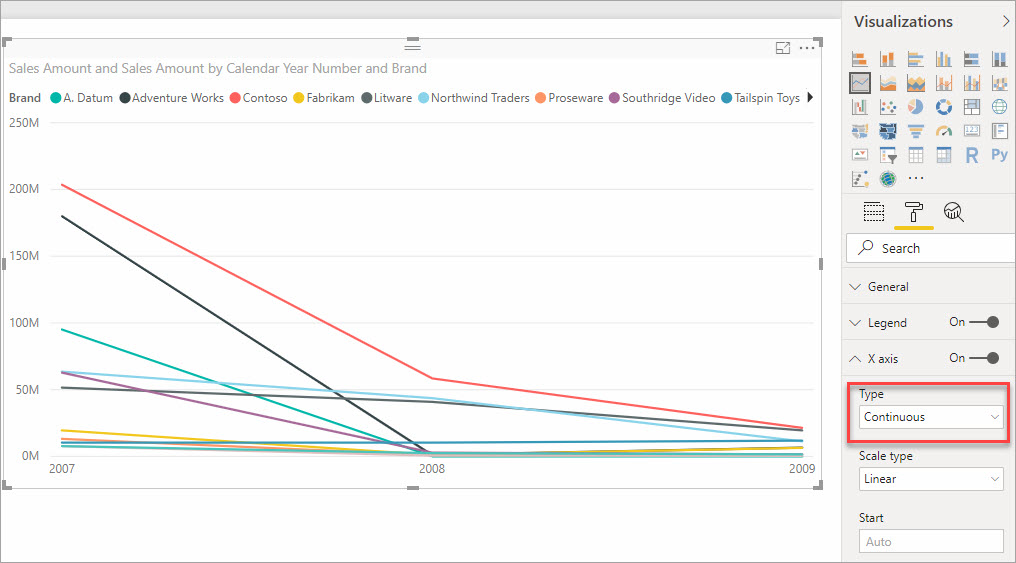Switch to the Format paint roller tab

tap(914, 212)
